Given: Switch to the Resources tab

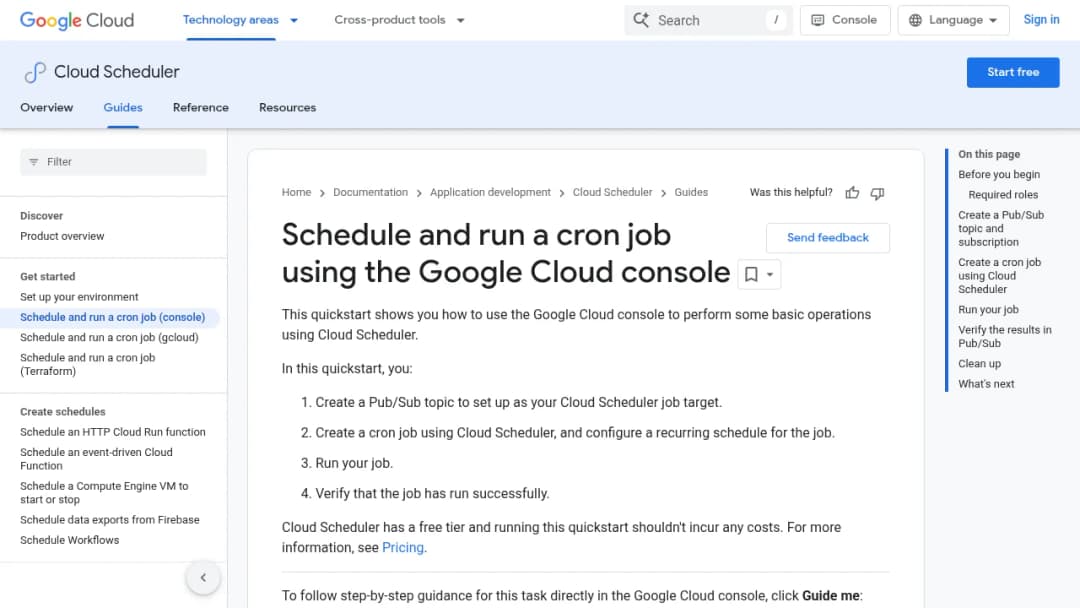Looking at the screenshot, I should click(287, 107).
